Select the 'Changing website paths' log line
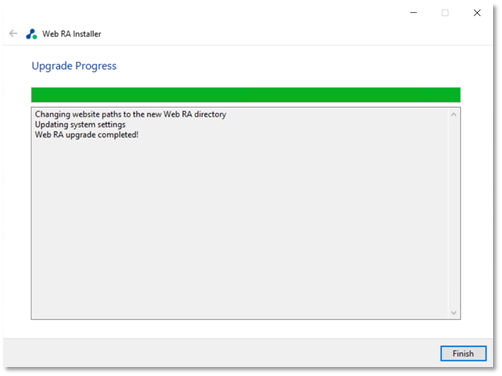This screenshot has width=502, height=376. (x=131, y=114)
